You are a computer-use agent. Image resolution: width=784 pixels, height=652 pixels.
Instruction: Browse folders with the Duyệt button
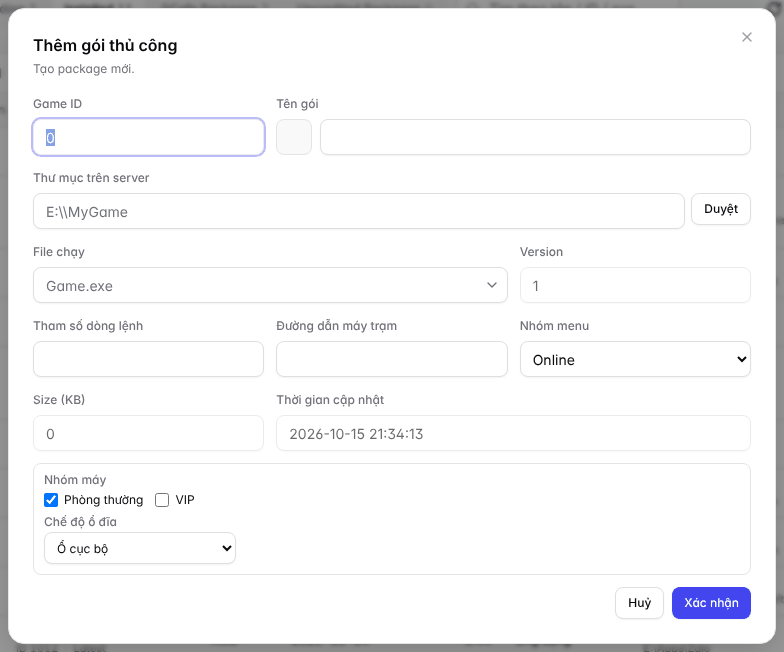pos(720,209)
